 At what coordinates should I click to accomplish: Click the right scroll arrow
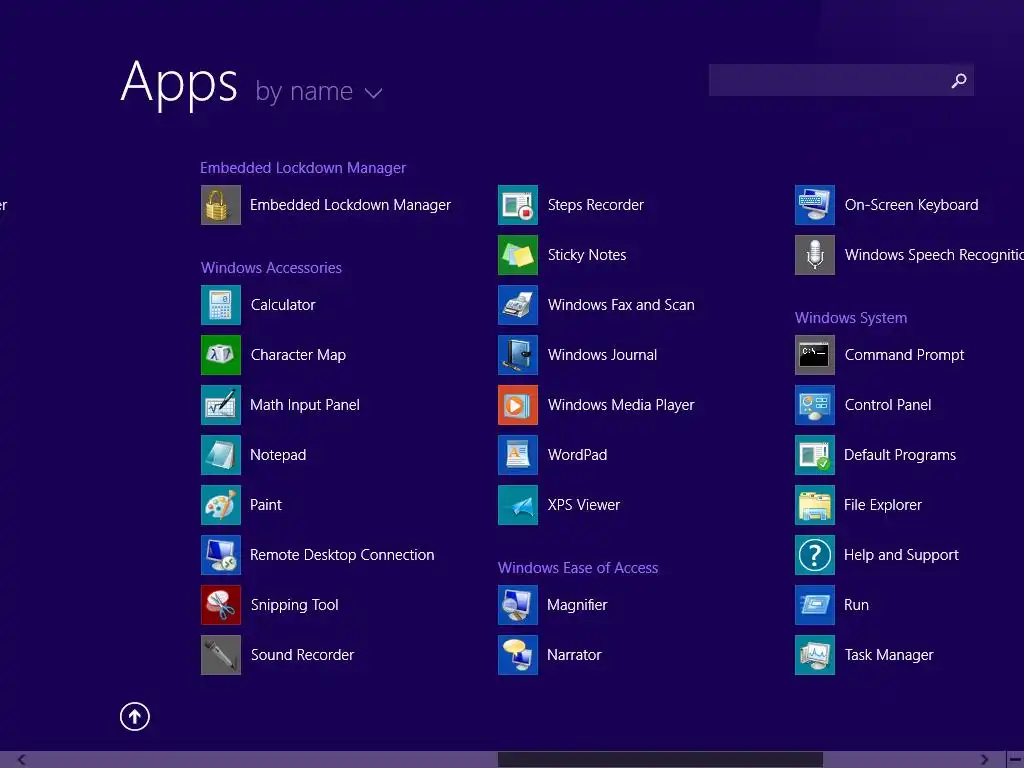(984, 760)
